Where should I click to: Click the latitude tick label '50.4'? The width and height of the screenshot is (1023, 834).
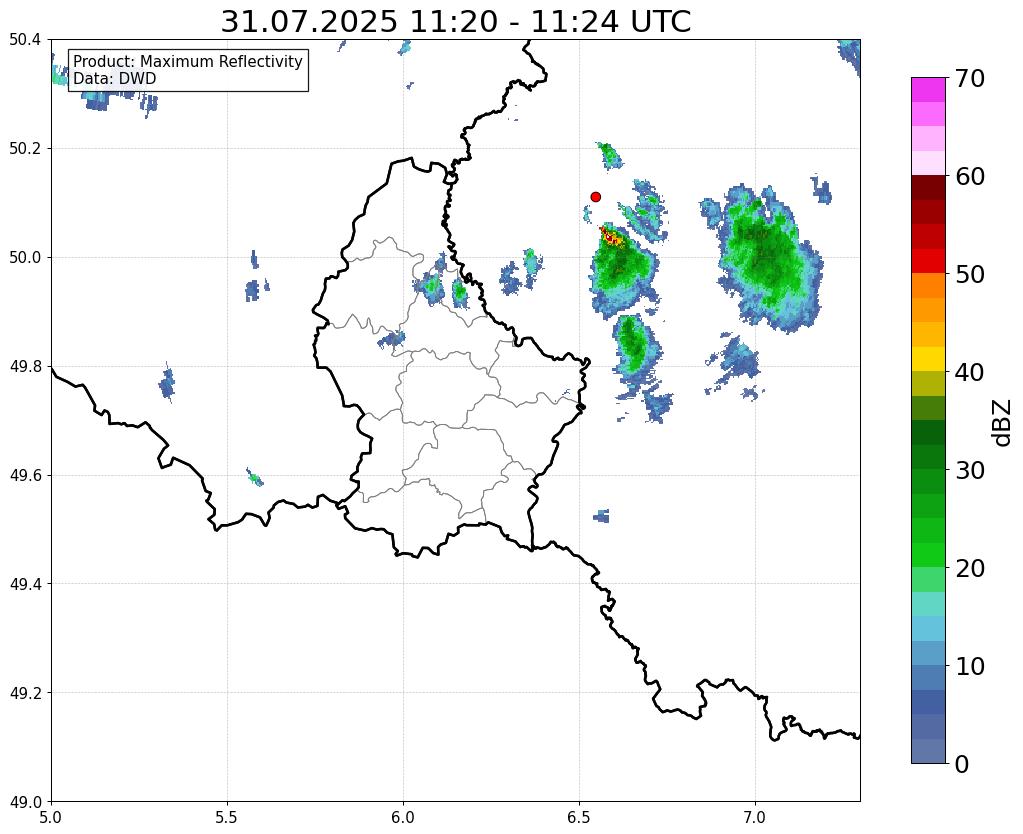[x=25, y=40]
